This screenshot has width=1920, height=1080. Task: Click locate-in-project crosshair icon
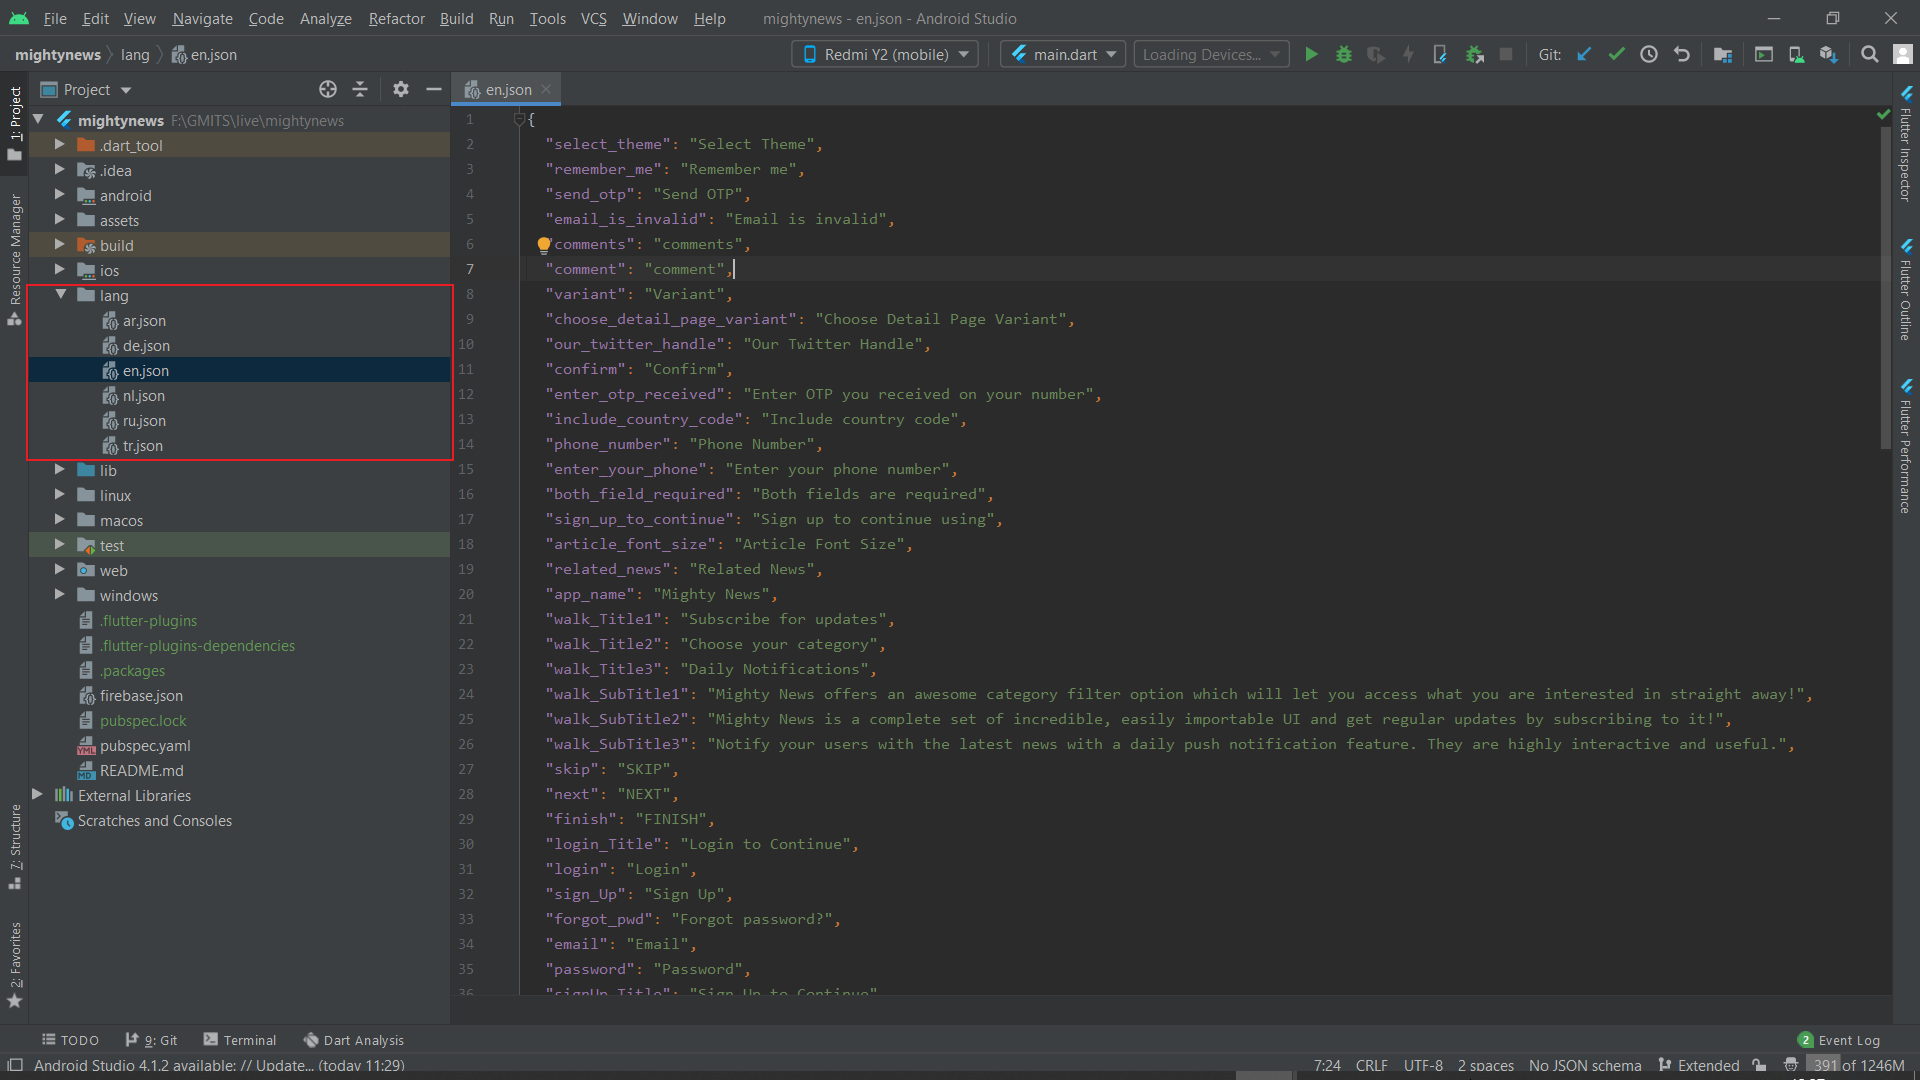328,90
